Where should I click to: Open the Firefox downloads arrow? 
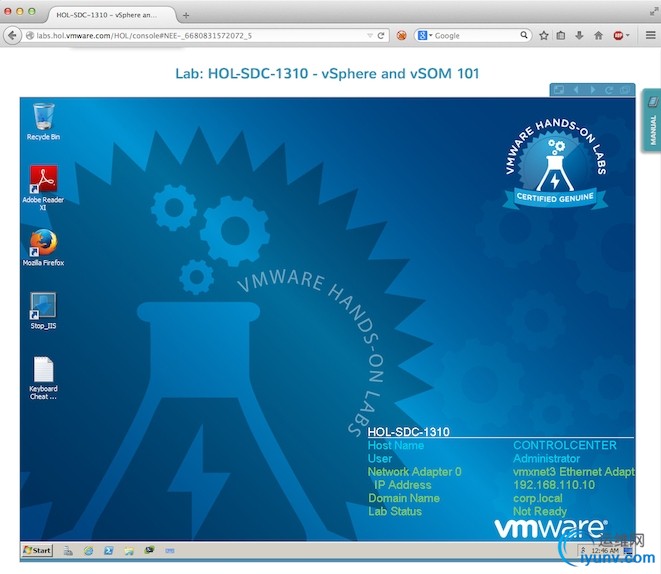coord(579,36)
